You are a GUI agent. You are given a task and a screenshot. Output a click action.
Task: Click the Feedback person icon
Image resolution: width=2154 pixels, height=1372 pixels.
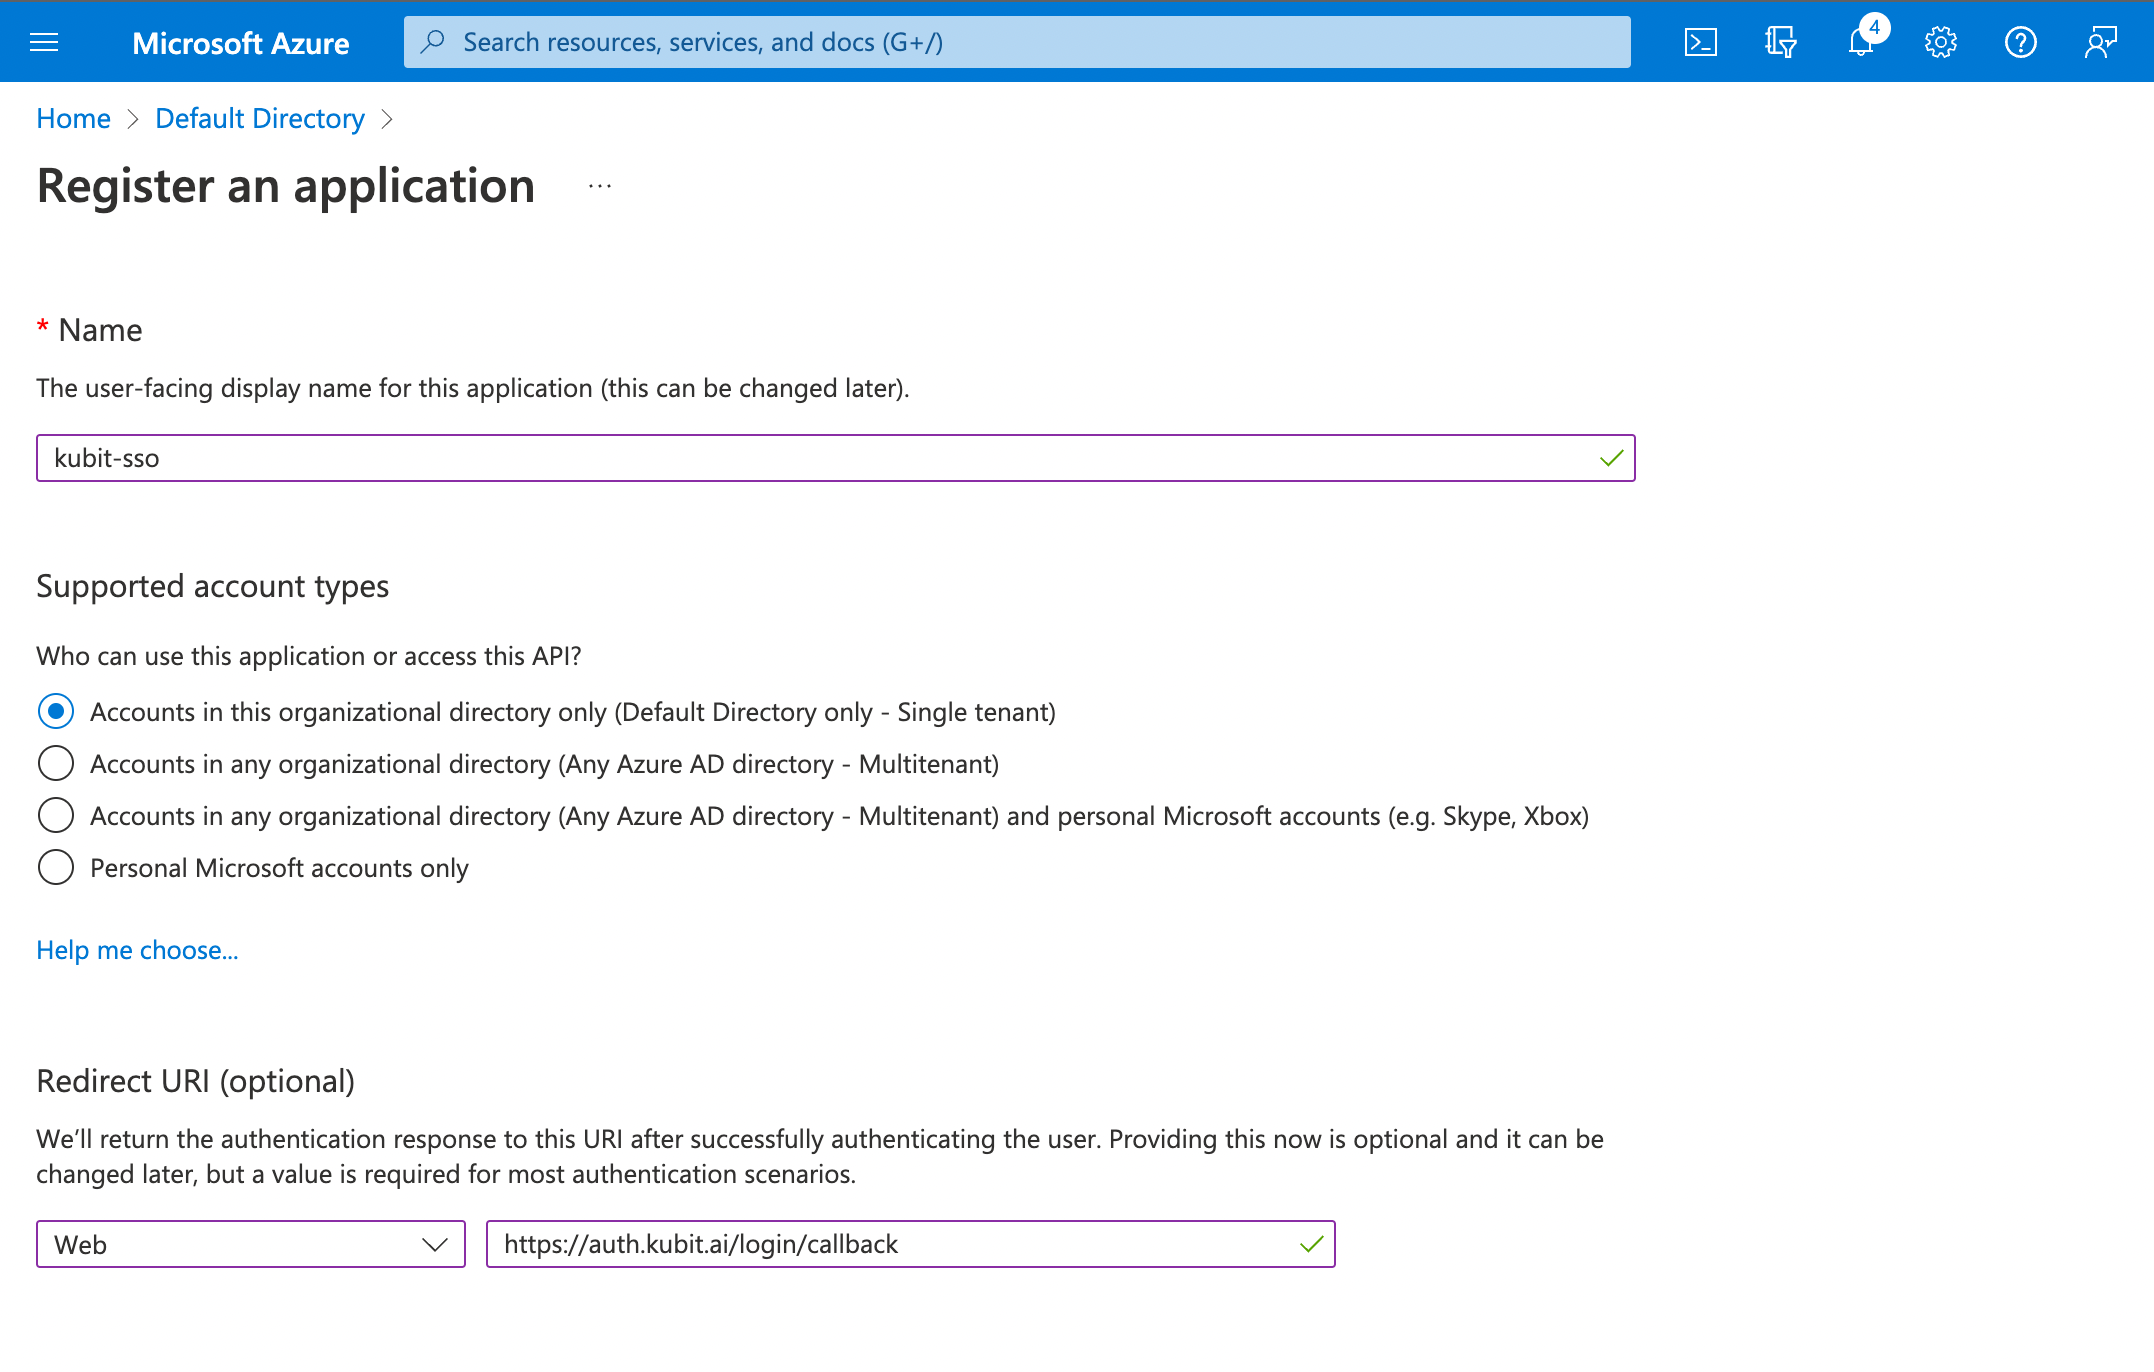[x=2100, y=42]
